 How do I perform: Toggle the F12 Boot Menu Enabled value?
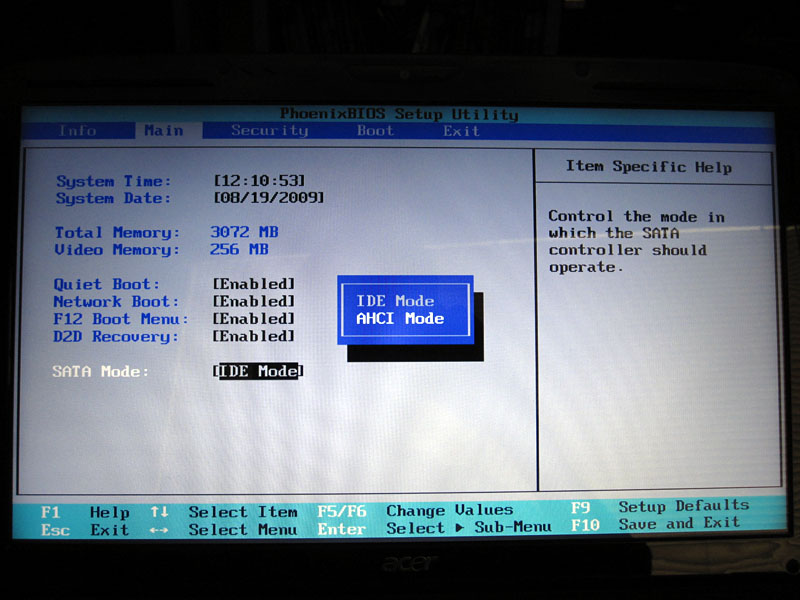pos(254,318)
